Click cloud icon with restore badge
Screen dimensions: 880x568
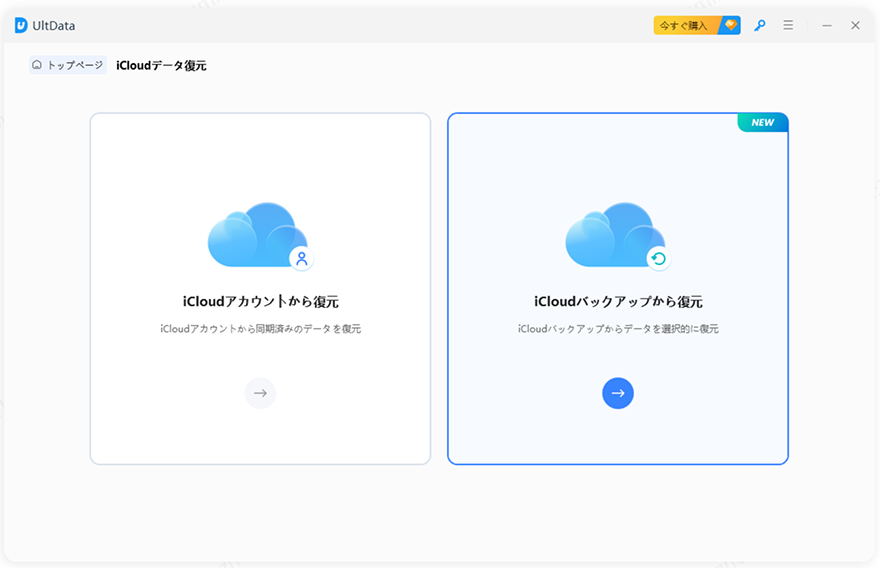coord(618,236)
